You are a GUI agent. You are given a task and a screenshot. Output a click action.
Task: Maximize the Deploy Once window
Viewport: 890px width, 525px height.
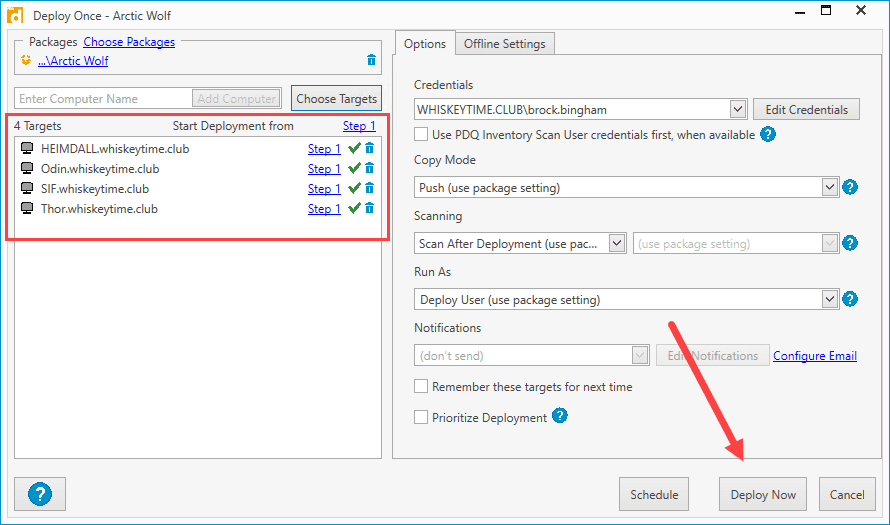click(826, 10)
